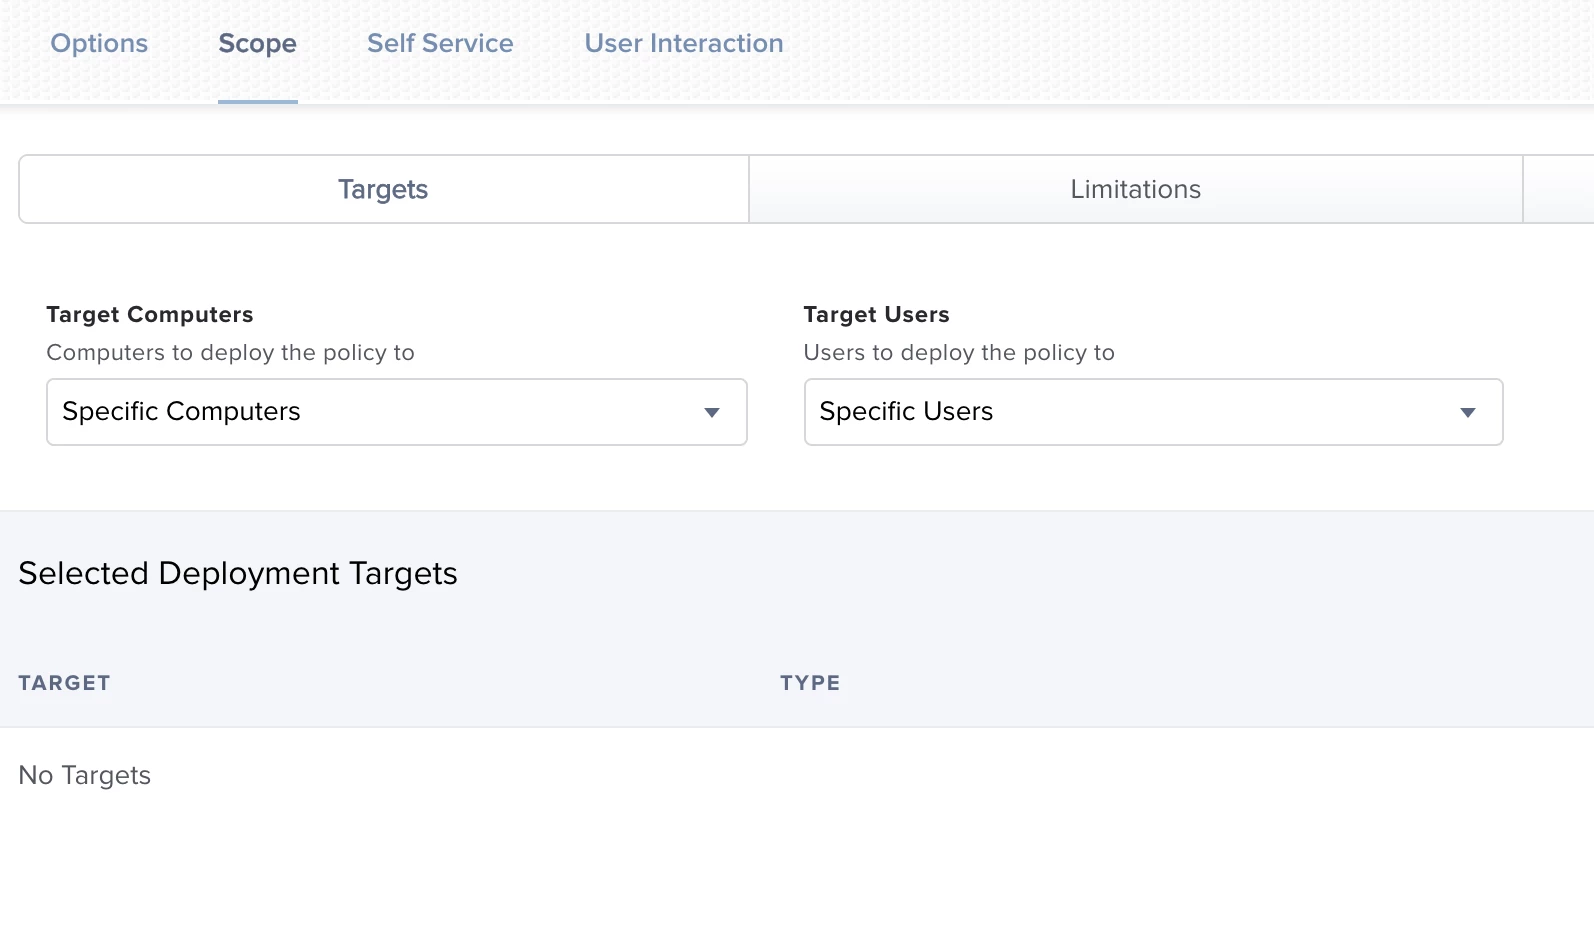The height and width of the screenshot is (944, 1594).
Task: Go to the User Interaction tab
Action: tap(684, 43)
